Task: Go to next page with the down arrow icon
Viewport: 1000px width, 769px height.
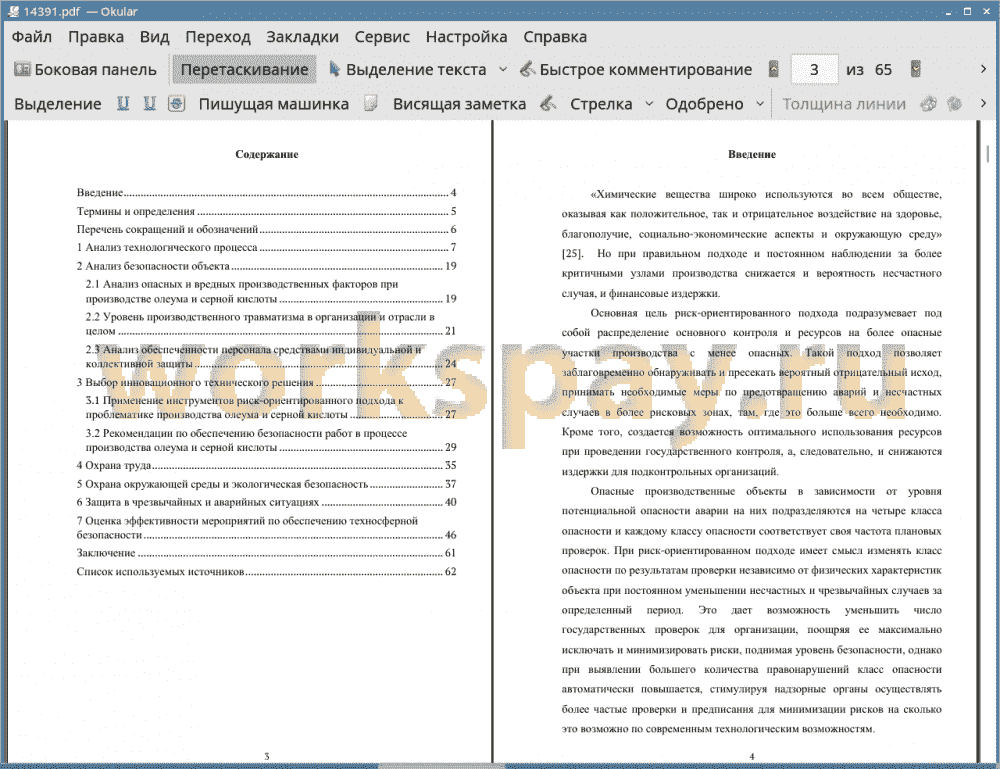Action: (916, 69)
